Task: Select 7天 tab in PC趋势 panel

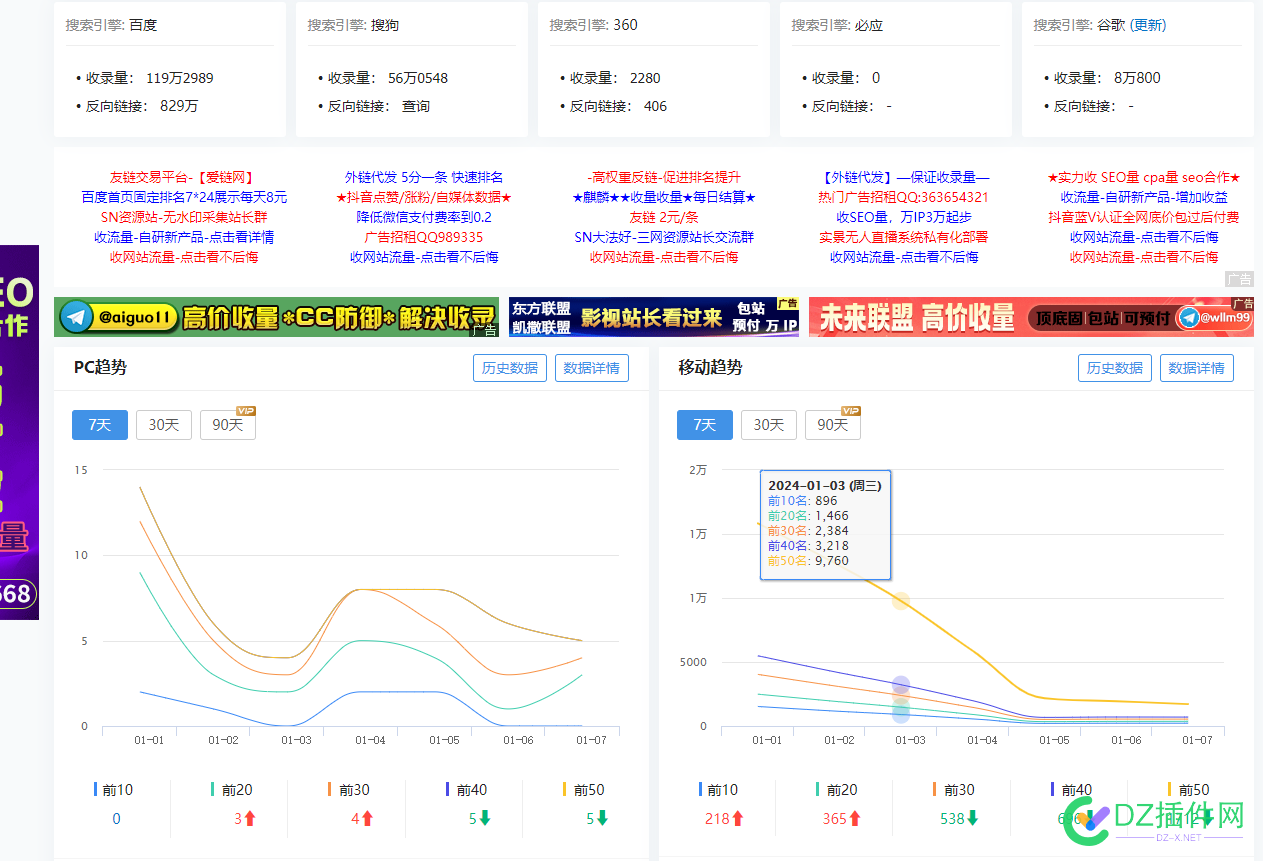Action: pos(100,424)
